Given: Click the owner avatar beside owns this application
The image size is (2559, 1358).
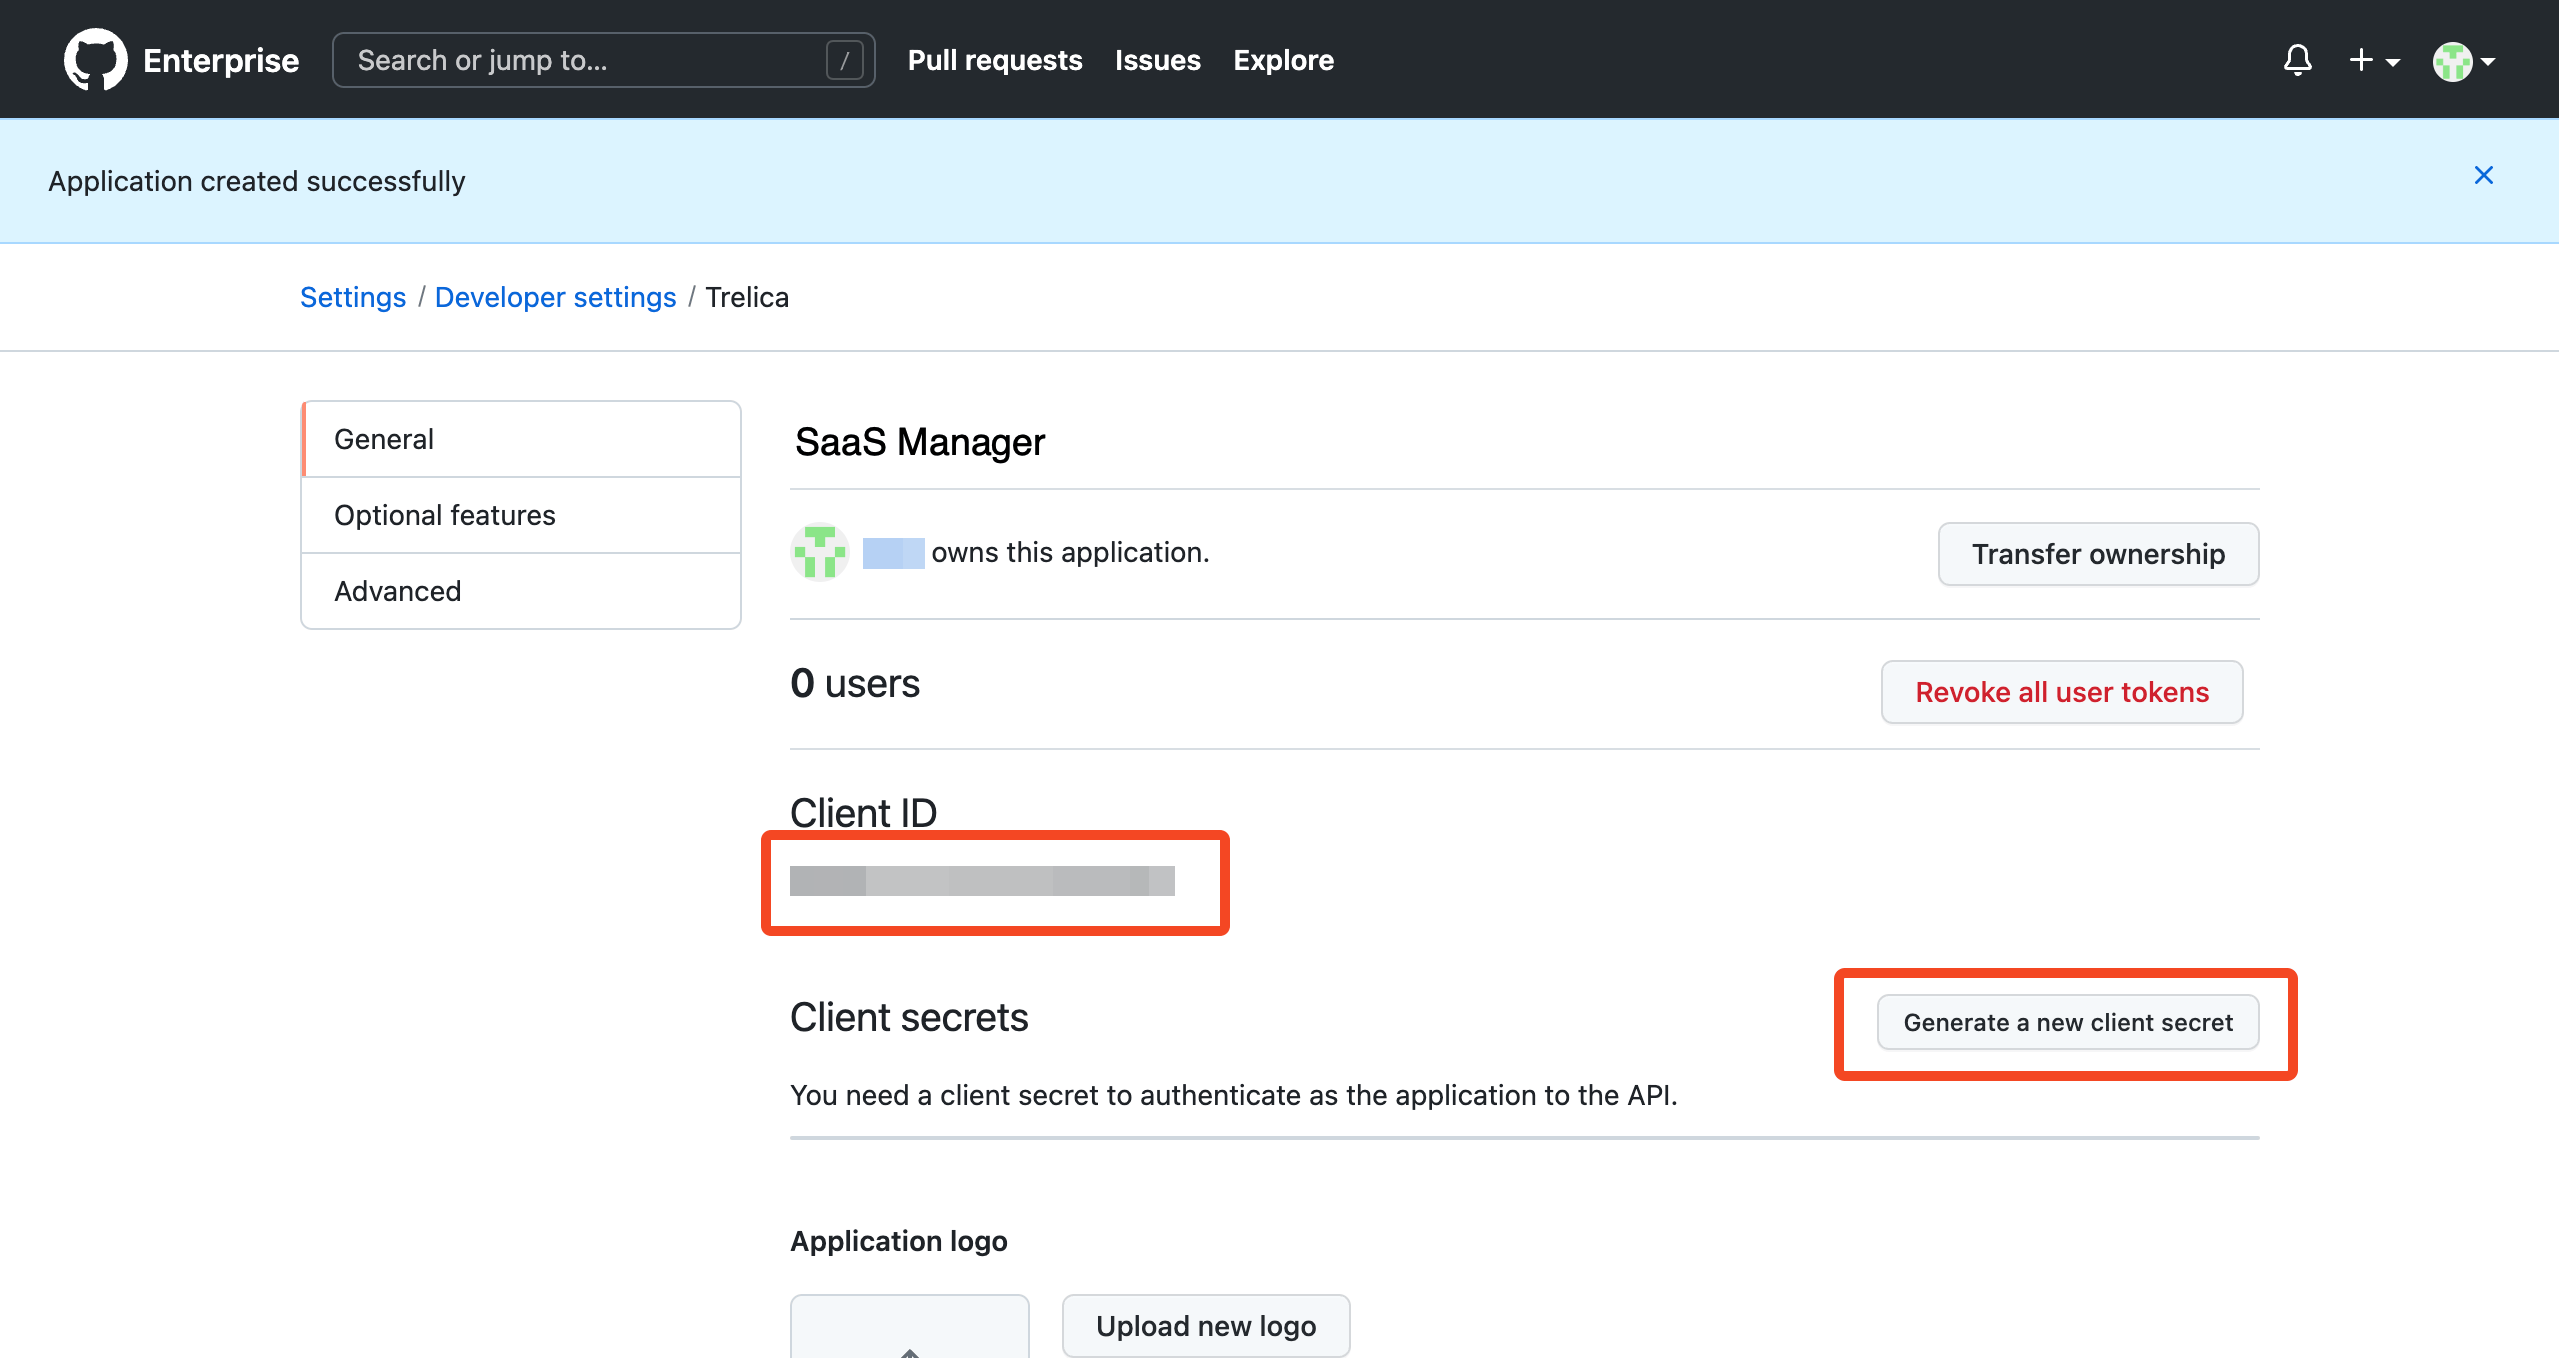Looking at the screenshot, I should point(819,552).
